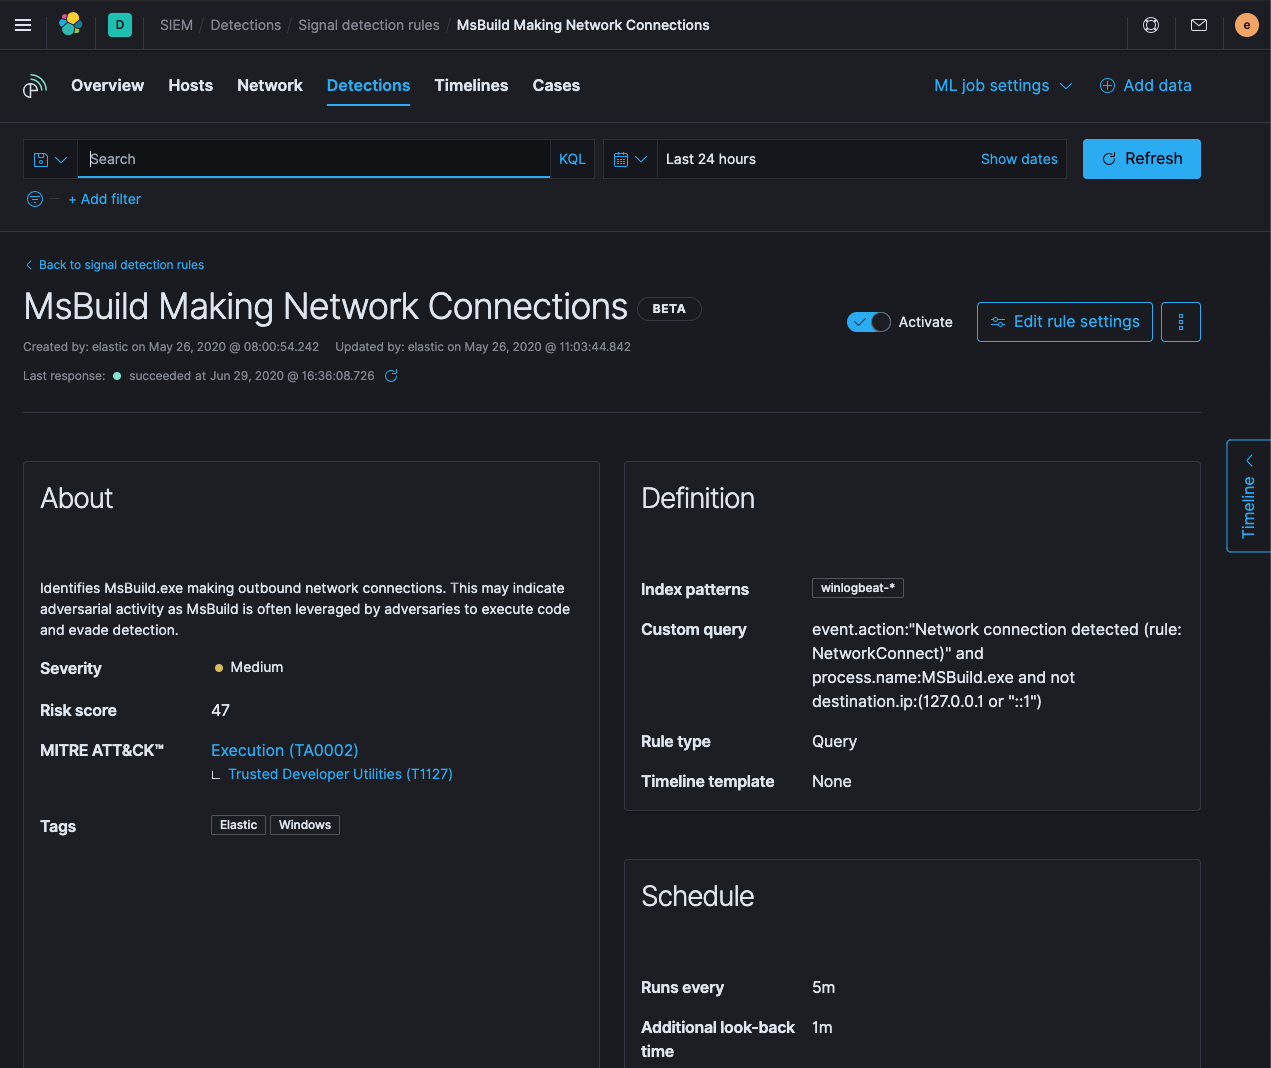The image size is (1271, 1068).
Task: Focus the Search query input field
Action: (314, 159)
